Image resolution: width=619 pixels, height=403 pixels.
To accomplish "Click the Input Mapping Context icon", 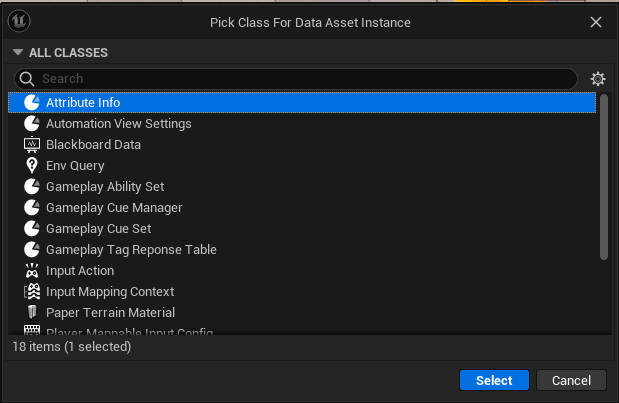I will [x=31, y=291].
